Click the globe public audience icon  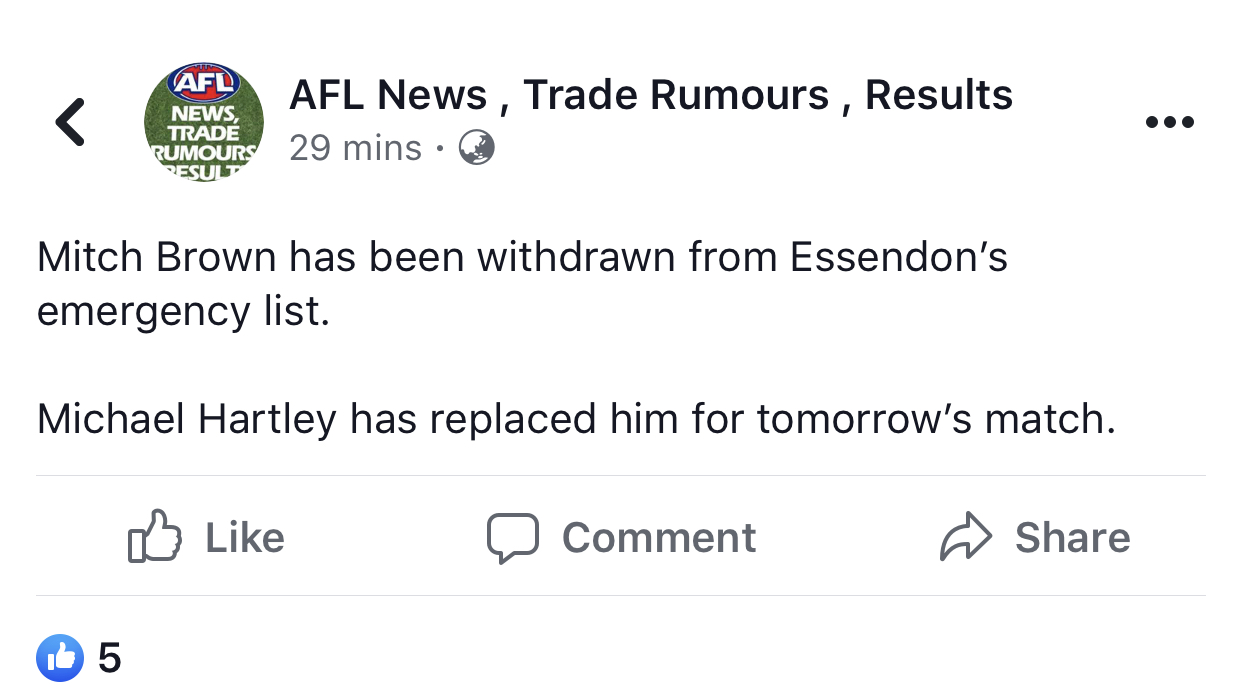pos(476,148)
